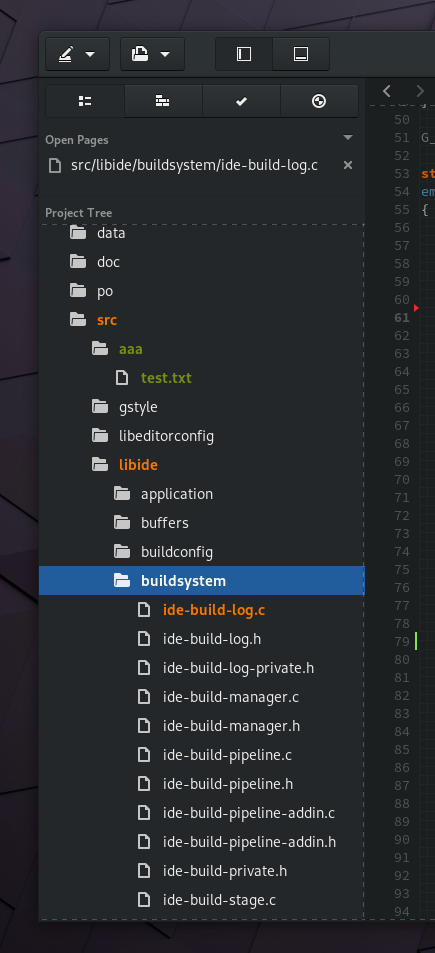This screenshot has width=435, height=953.
Task: Open the edit pencil dropdown menu
Action: pyautogui.click(x=77, y=54)
